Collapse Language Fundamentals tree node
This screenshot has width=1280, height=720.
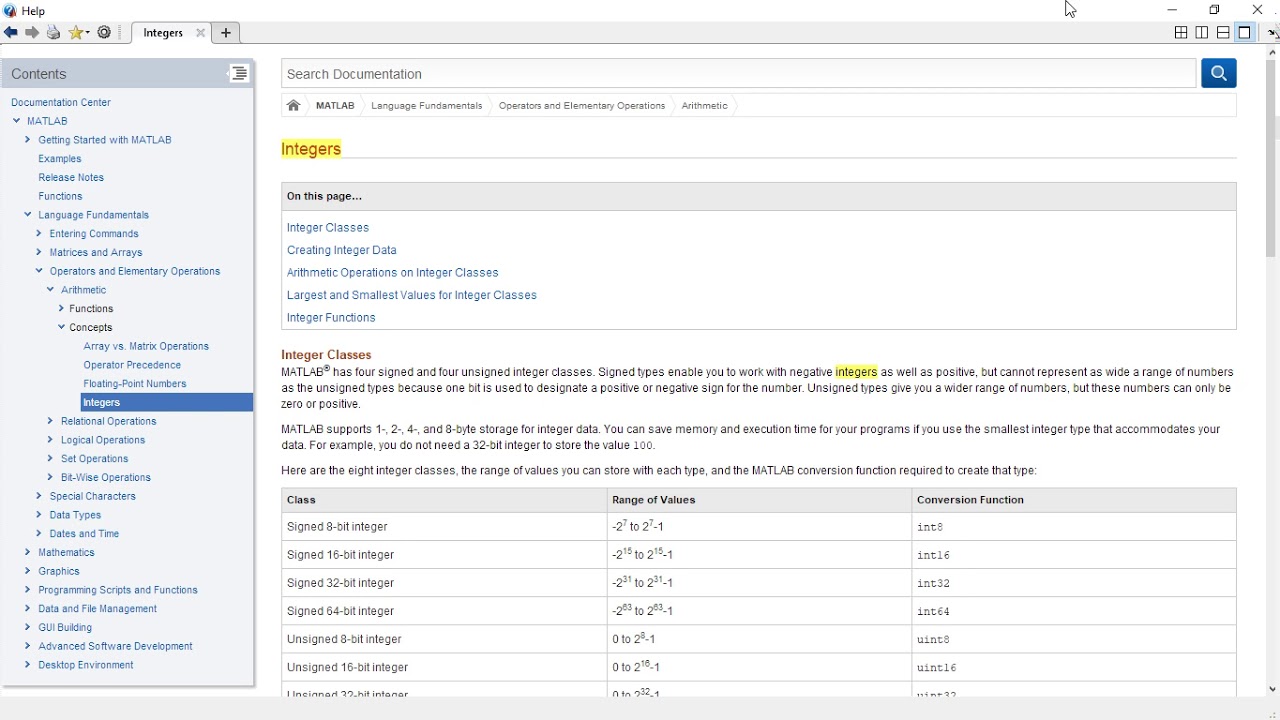[28, 215]
